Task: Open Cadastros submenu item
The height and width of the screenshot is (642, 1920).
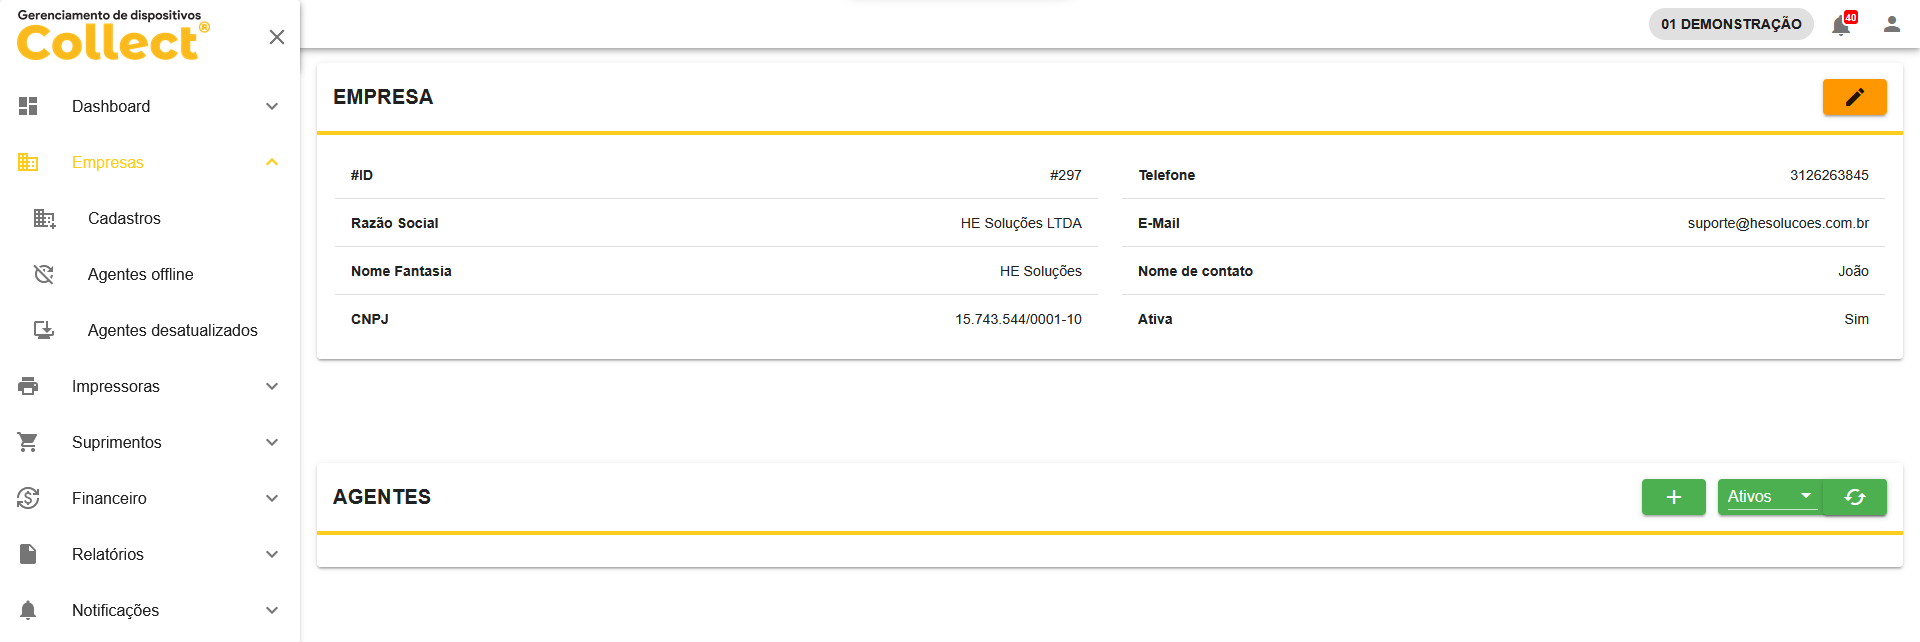Action: click(x=124, y=218)
